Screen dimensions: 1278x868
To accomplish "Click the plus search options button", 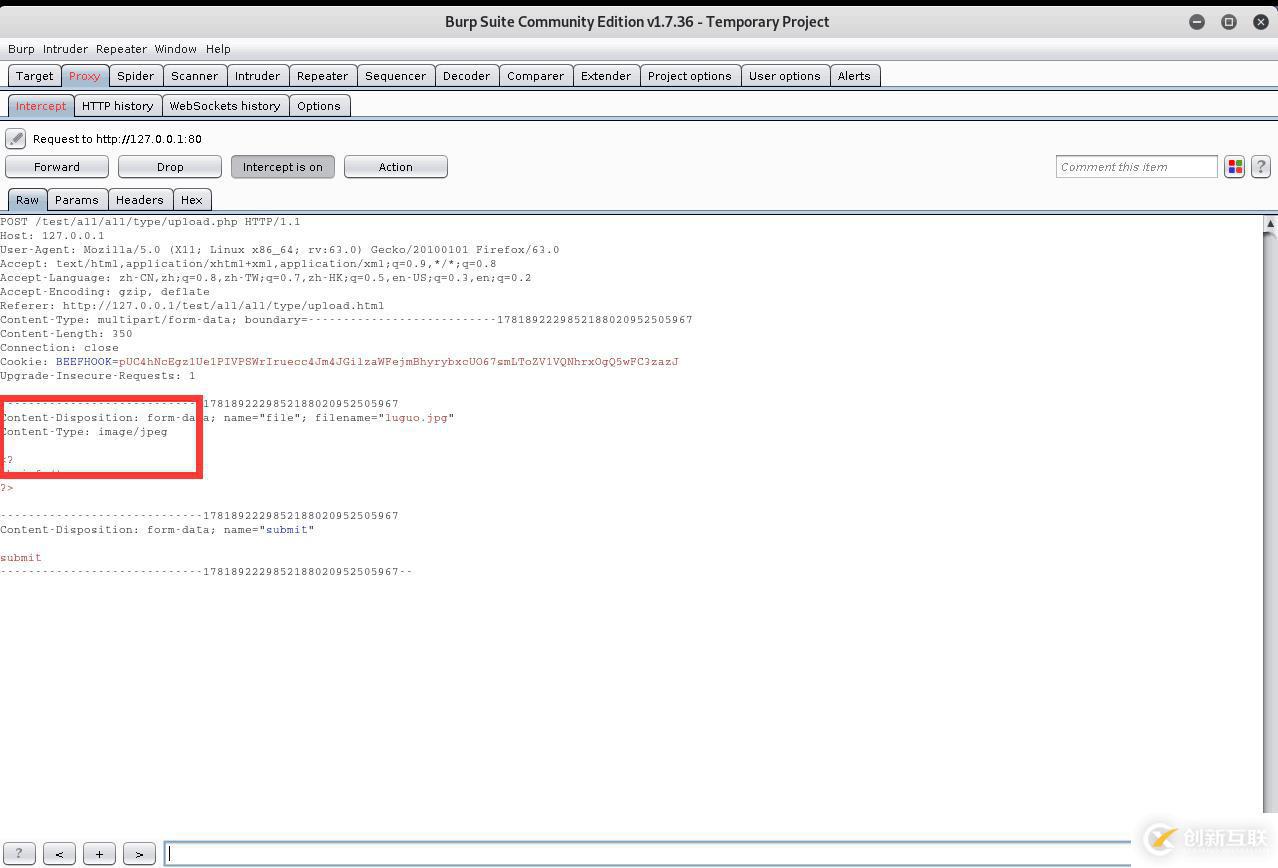I will click(x=99, y=853).
